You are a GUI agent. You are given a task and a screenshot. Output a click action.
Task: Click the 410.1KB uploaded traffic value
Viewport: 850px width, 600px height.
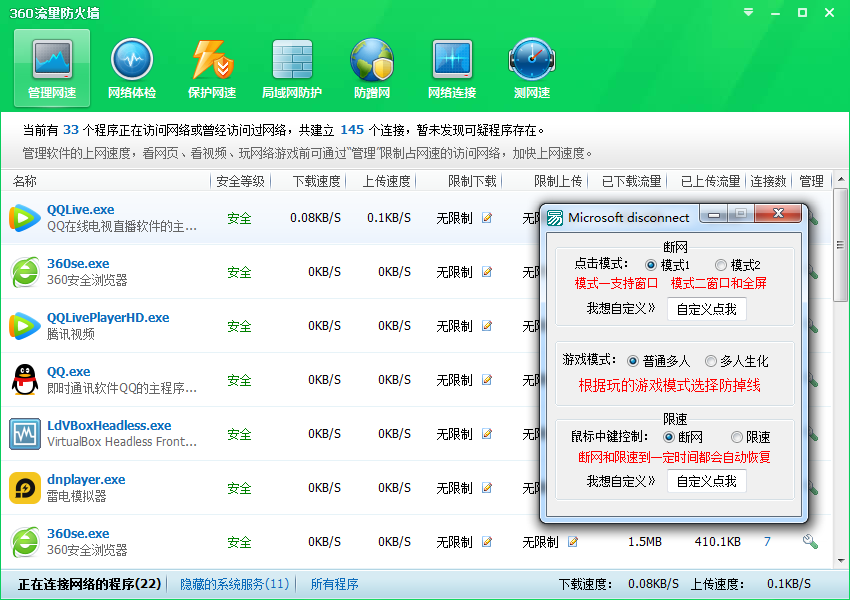pos(718,541)
